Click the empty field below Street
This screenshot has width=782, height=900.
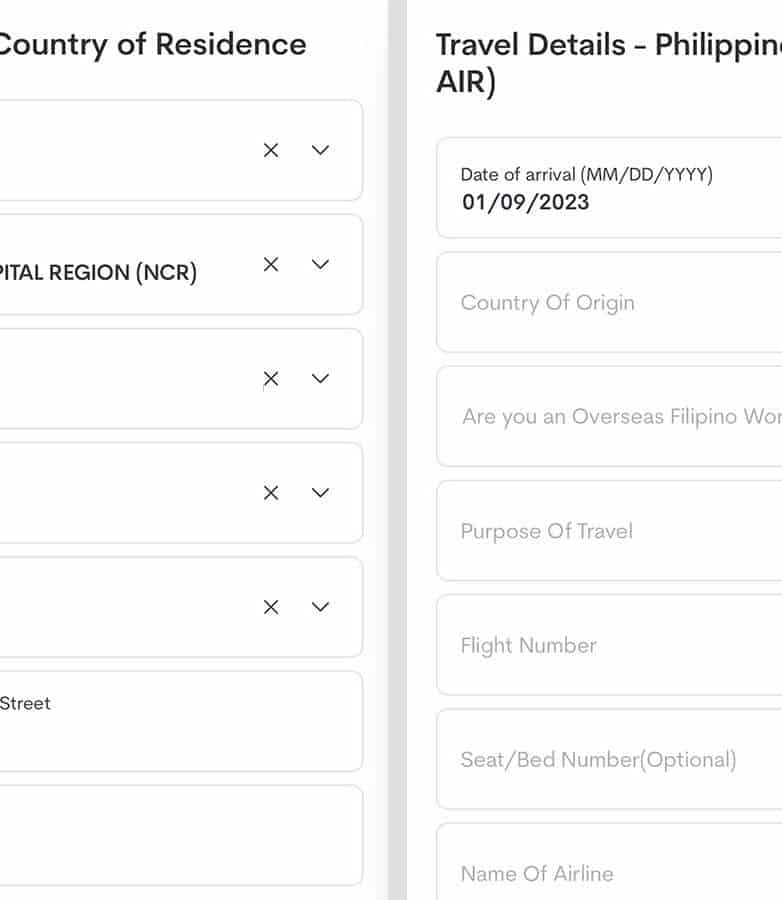point(178,835)
